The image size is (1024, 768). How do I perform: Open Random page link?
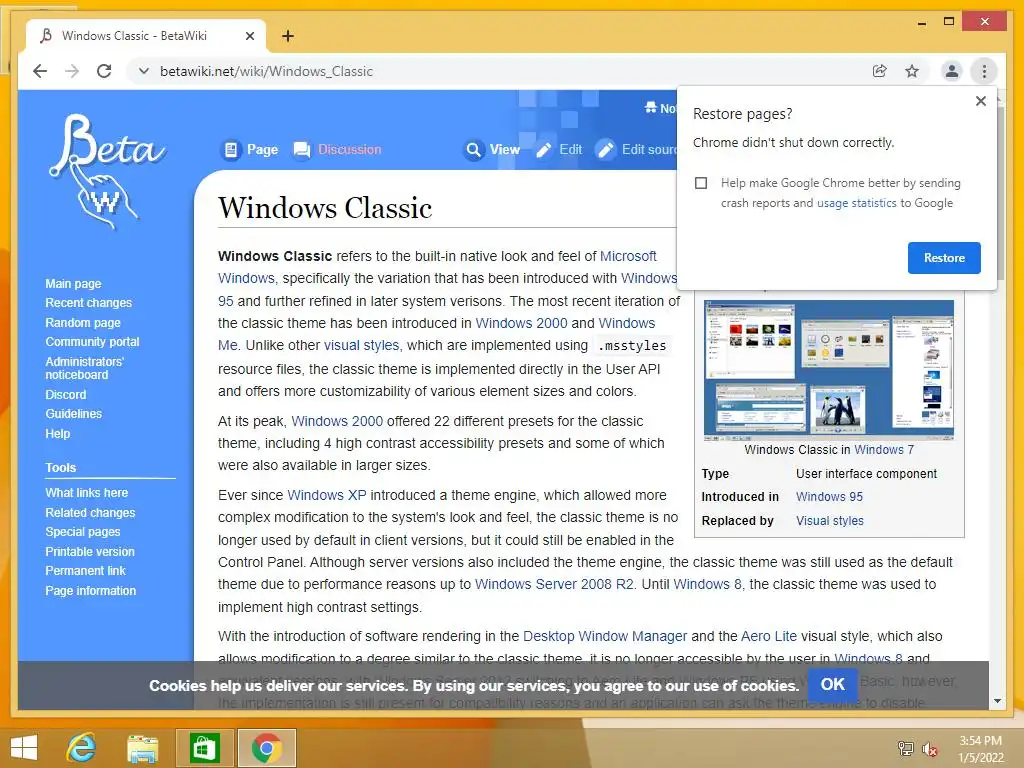pos(83,323)
